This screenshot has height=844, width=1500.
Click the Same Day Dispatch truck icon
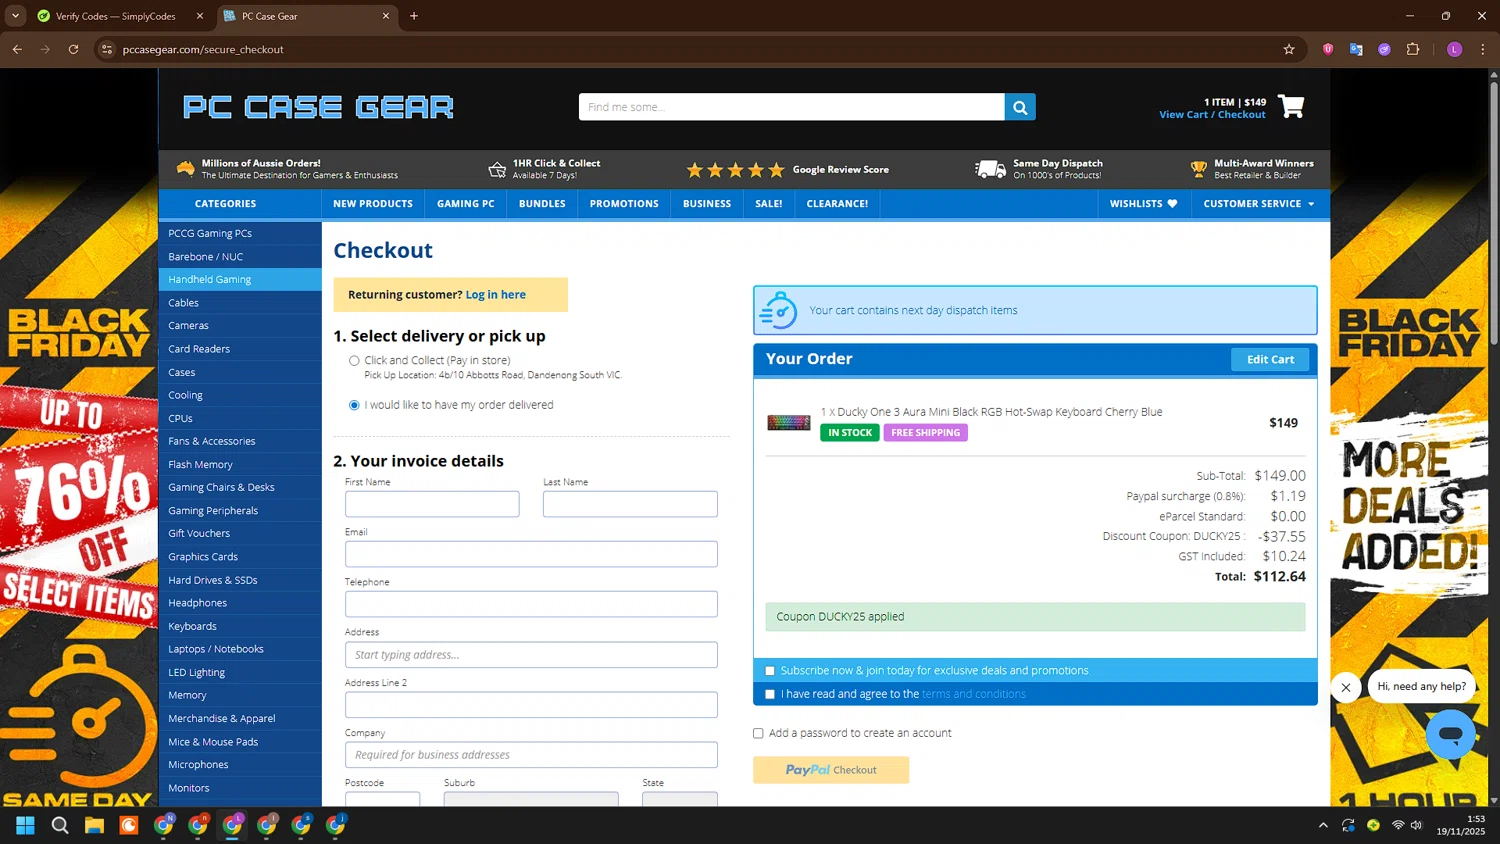click(x=990, y=169)
